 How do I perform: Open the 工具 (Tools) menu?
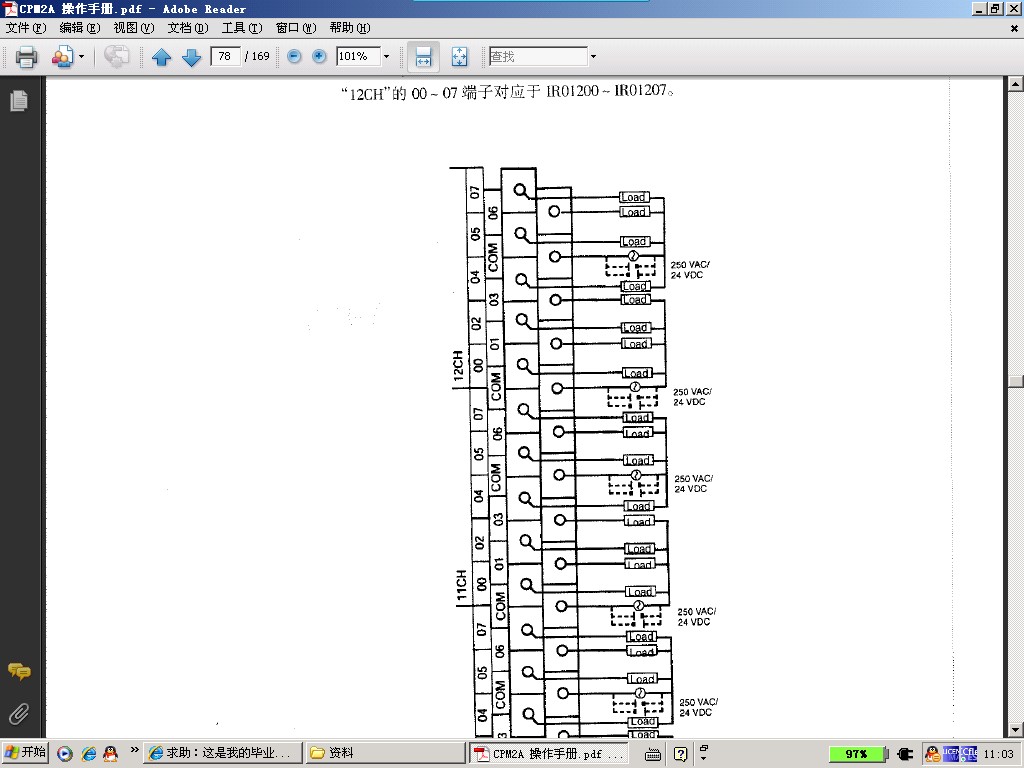click(x=241, y=28)
